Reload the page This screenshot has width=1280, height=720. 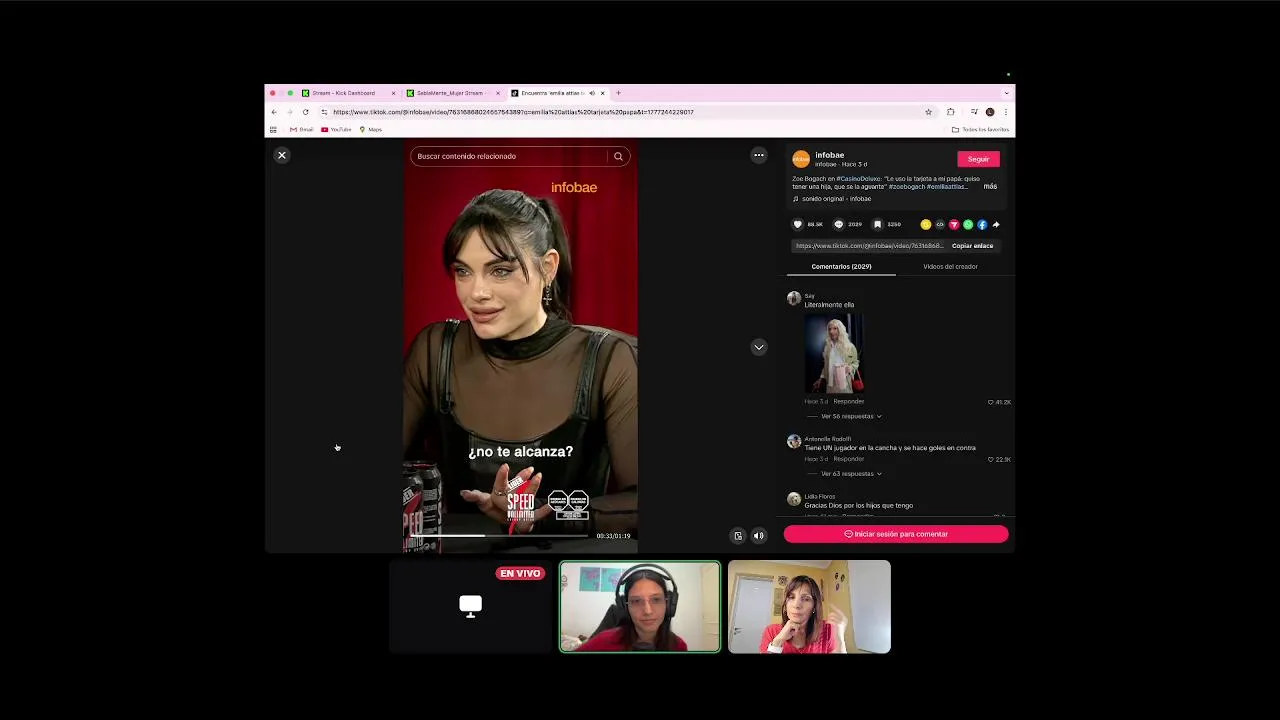(x=306, y=112)
